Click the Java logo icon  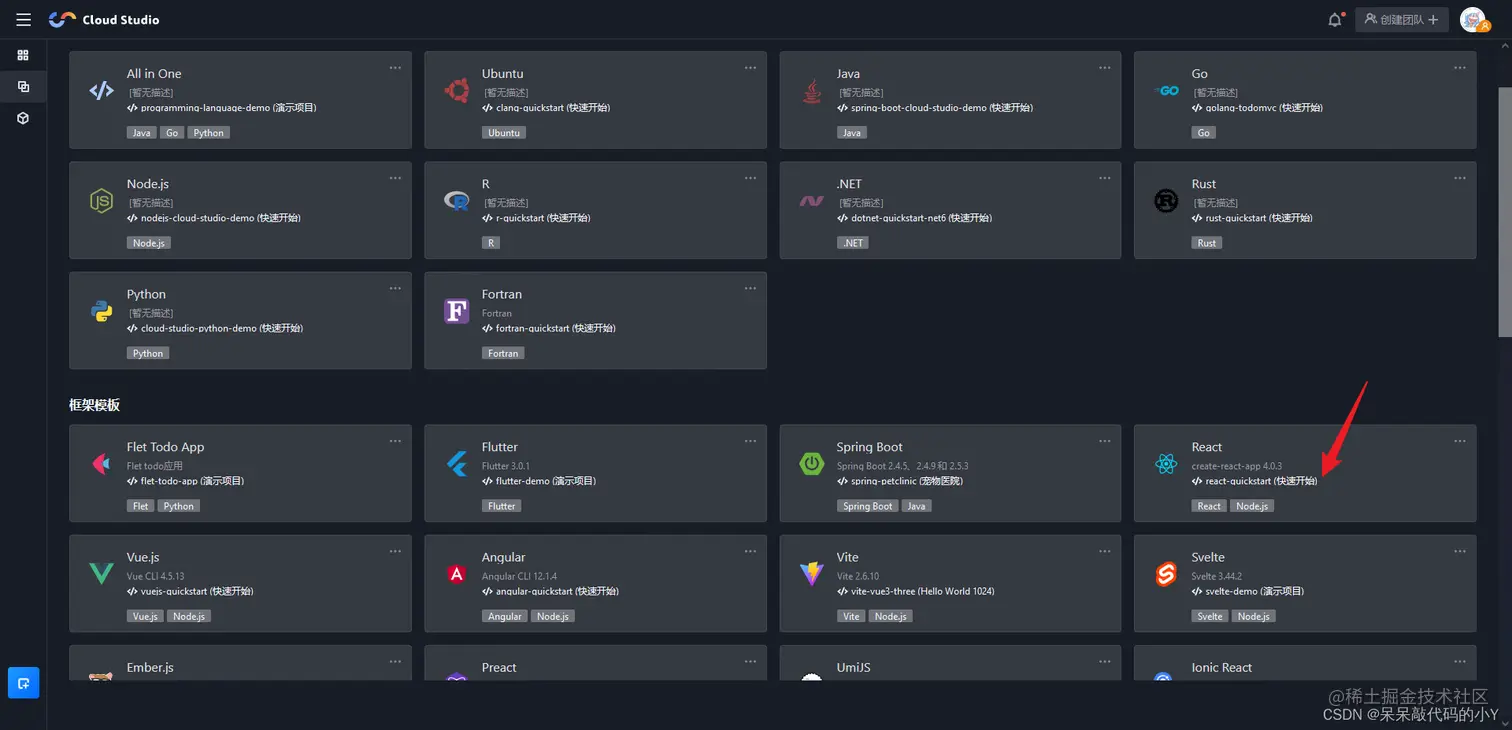click(x=812, y=91)
